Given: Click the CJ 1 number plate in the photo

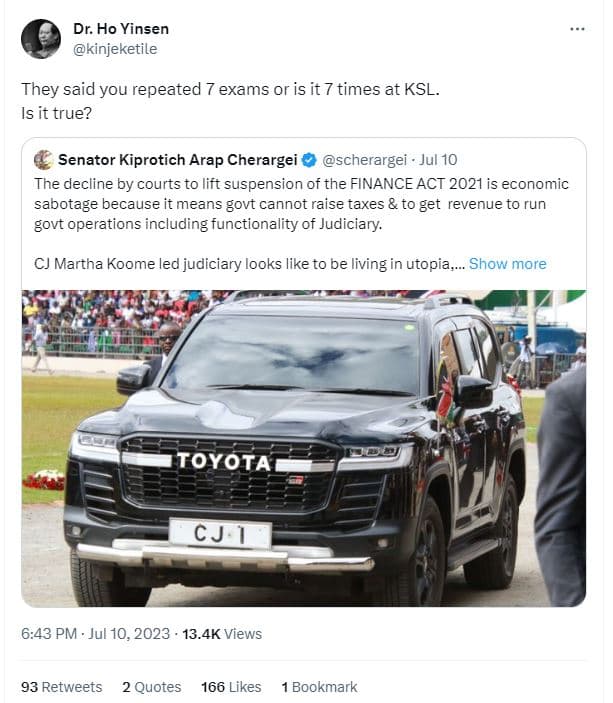Looking at the screenshot, I should pyautogui.click(x=220, y=534).
